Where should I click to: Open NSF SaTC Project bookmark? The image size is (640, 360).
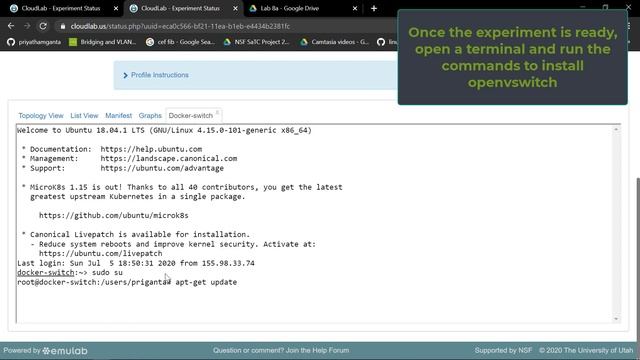tap(256, 42)
